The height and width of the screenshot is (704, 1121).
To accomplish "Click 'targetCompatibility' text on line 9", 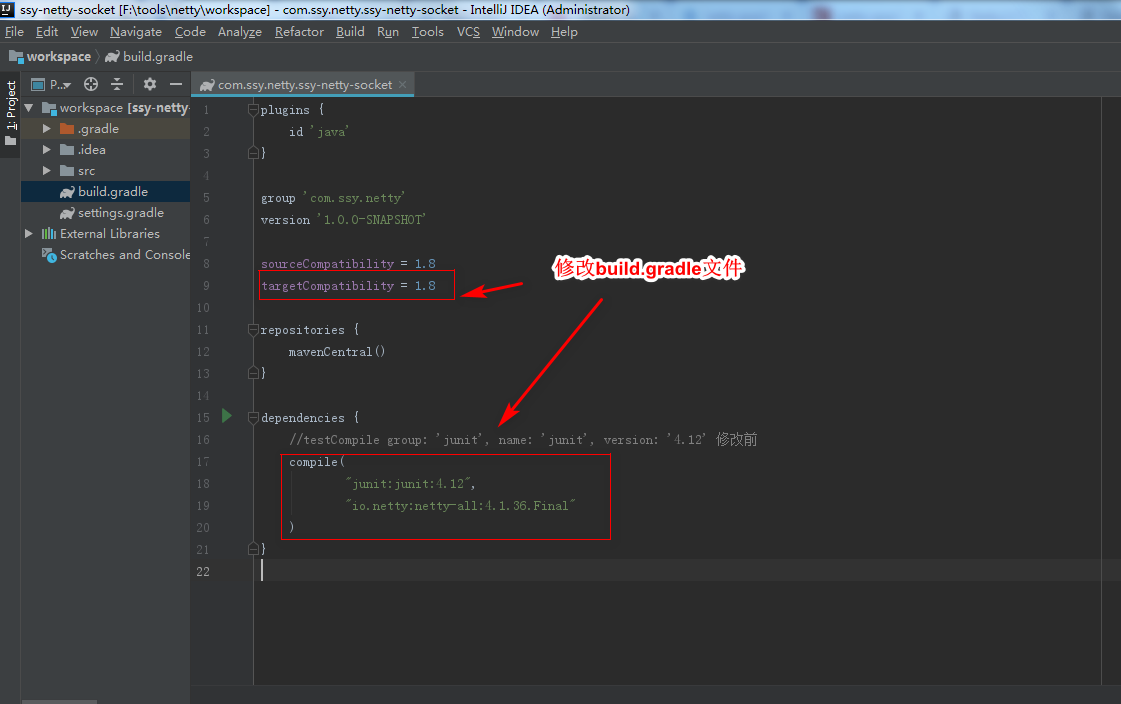I will point(327,286).
